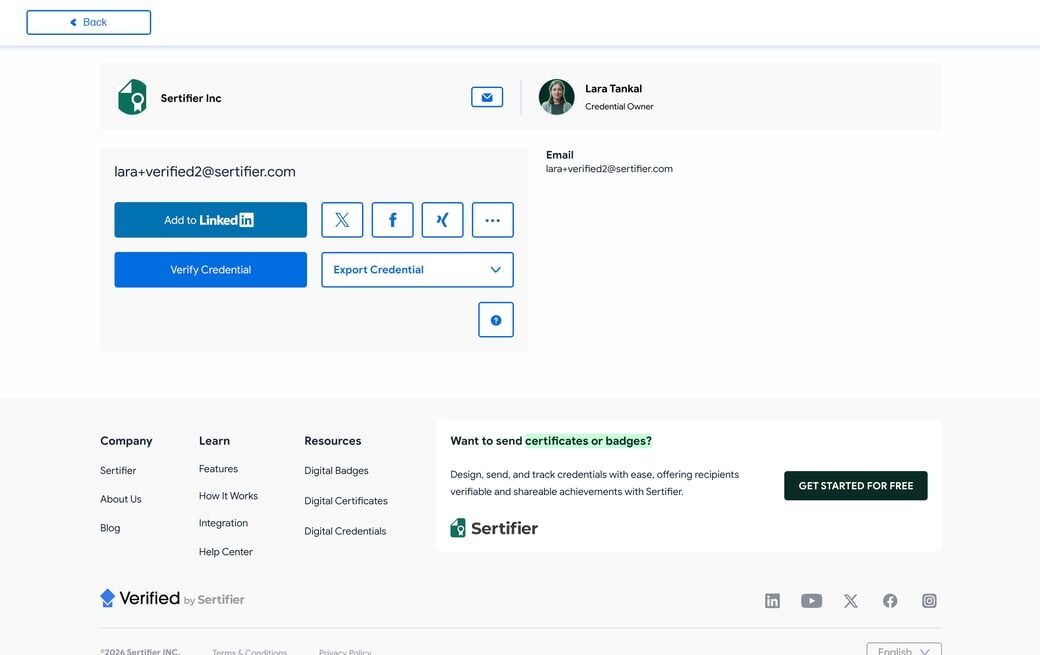Open the How It Works link

228,496
